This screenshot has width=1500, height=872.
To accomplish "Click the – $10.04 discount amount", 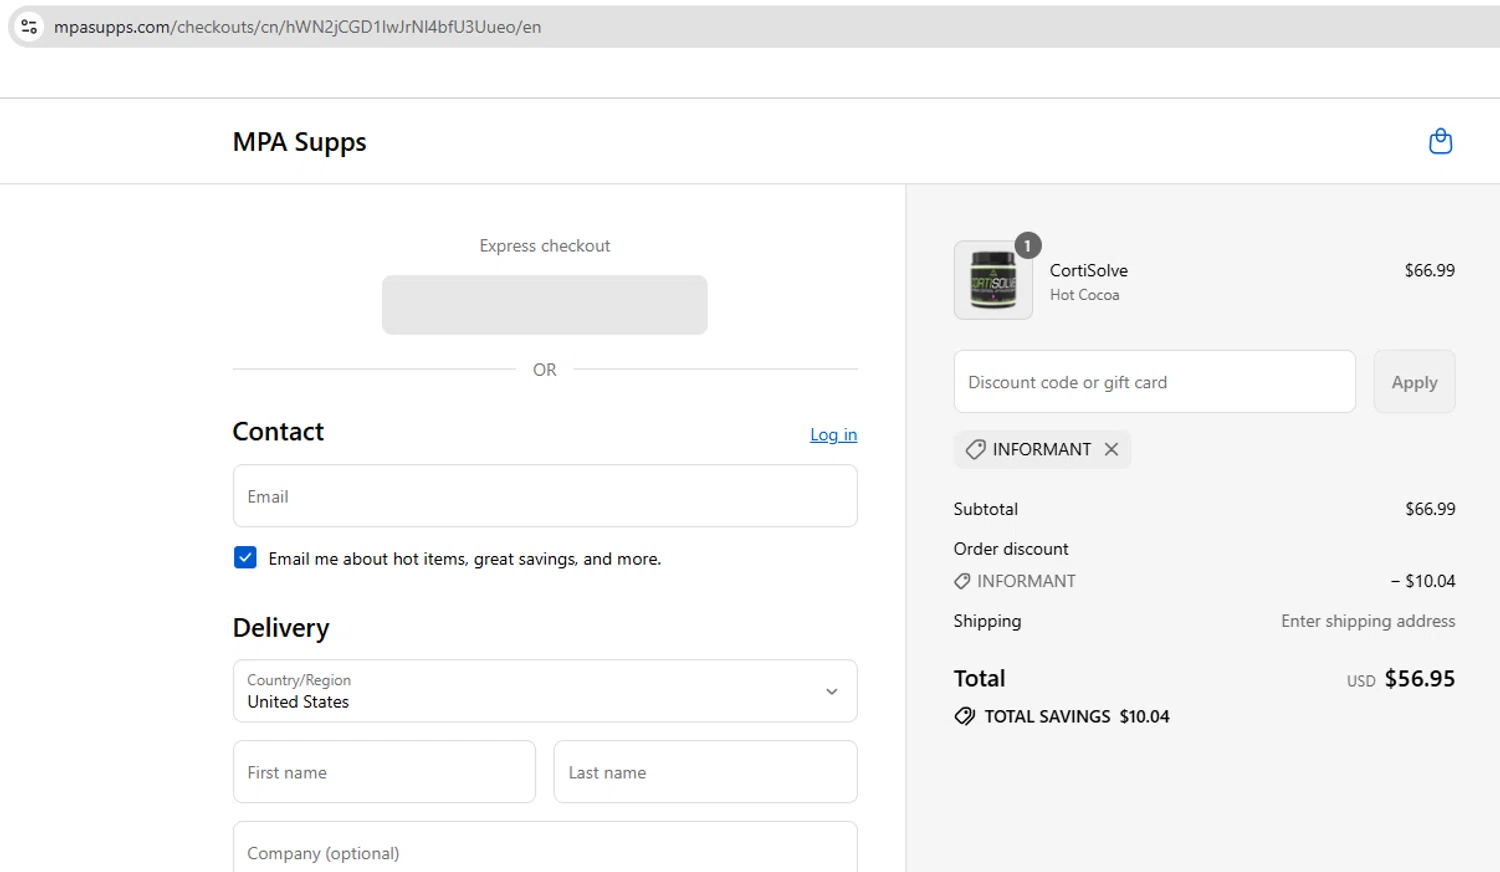I will click(x=1423, y=581).
